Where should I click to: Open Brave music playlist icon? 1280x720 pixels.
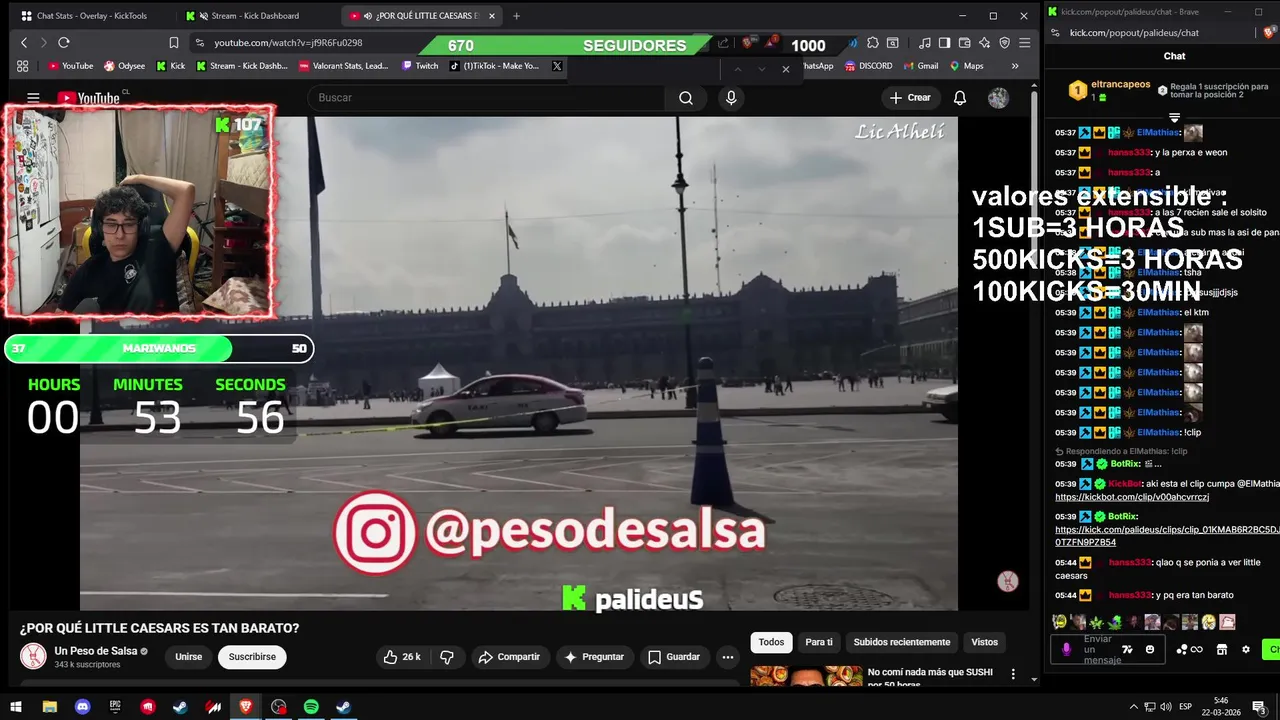[x=925, y=43]
